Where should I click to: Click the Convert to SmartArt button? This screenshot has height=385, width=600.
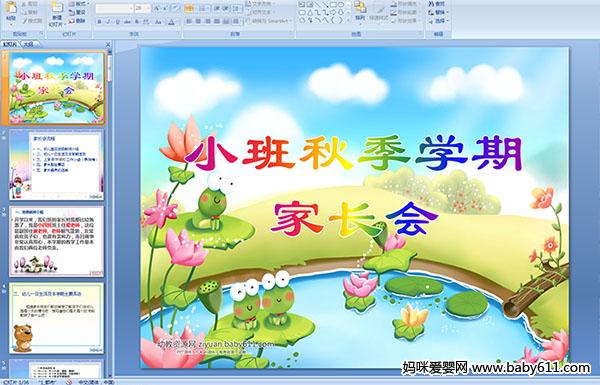269,21
